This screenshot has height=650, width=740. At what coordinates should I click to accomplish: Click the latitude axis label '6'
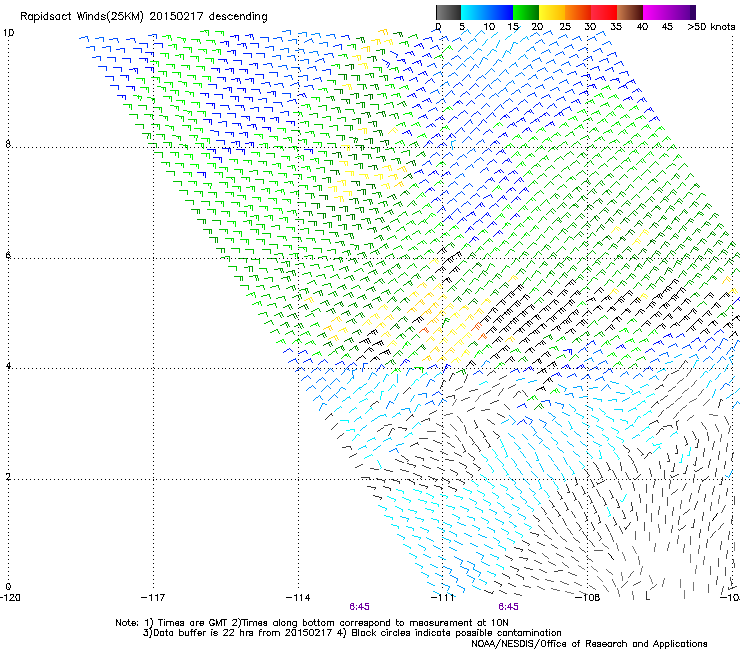pos(8,255)
